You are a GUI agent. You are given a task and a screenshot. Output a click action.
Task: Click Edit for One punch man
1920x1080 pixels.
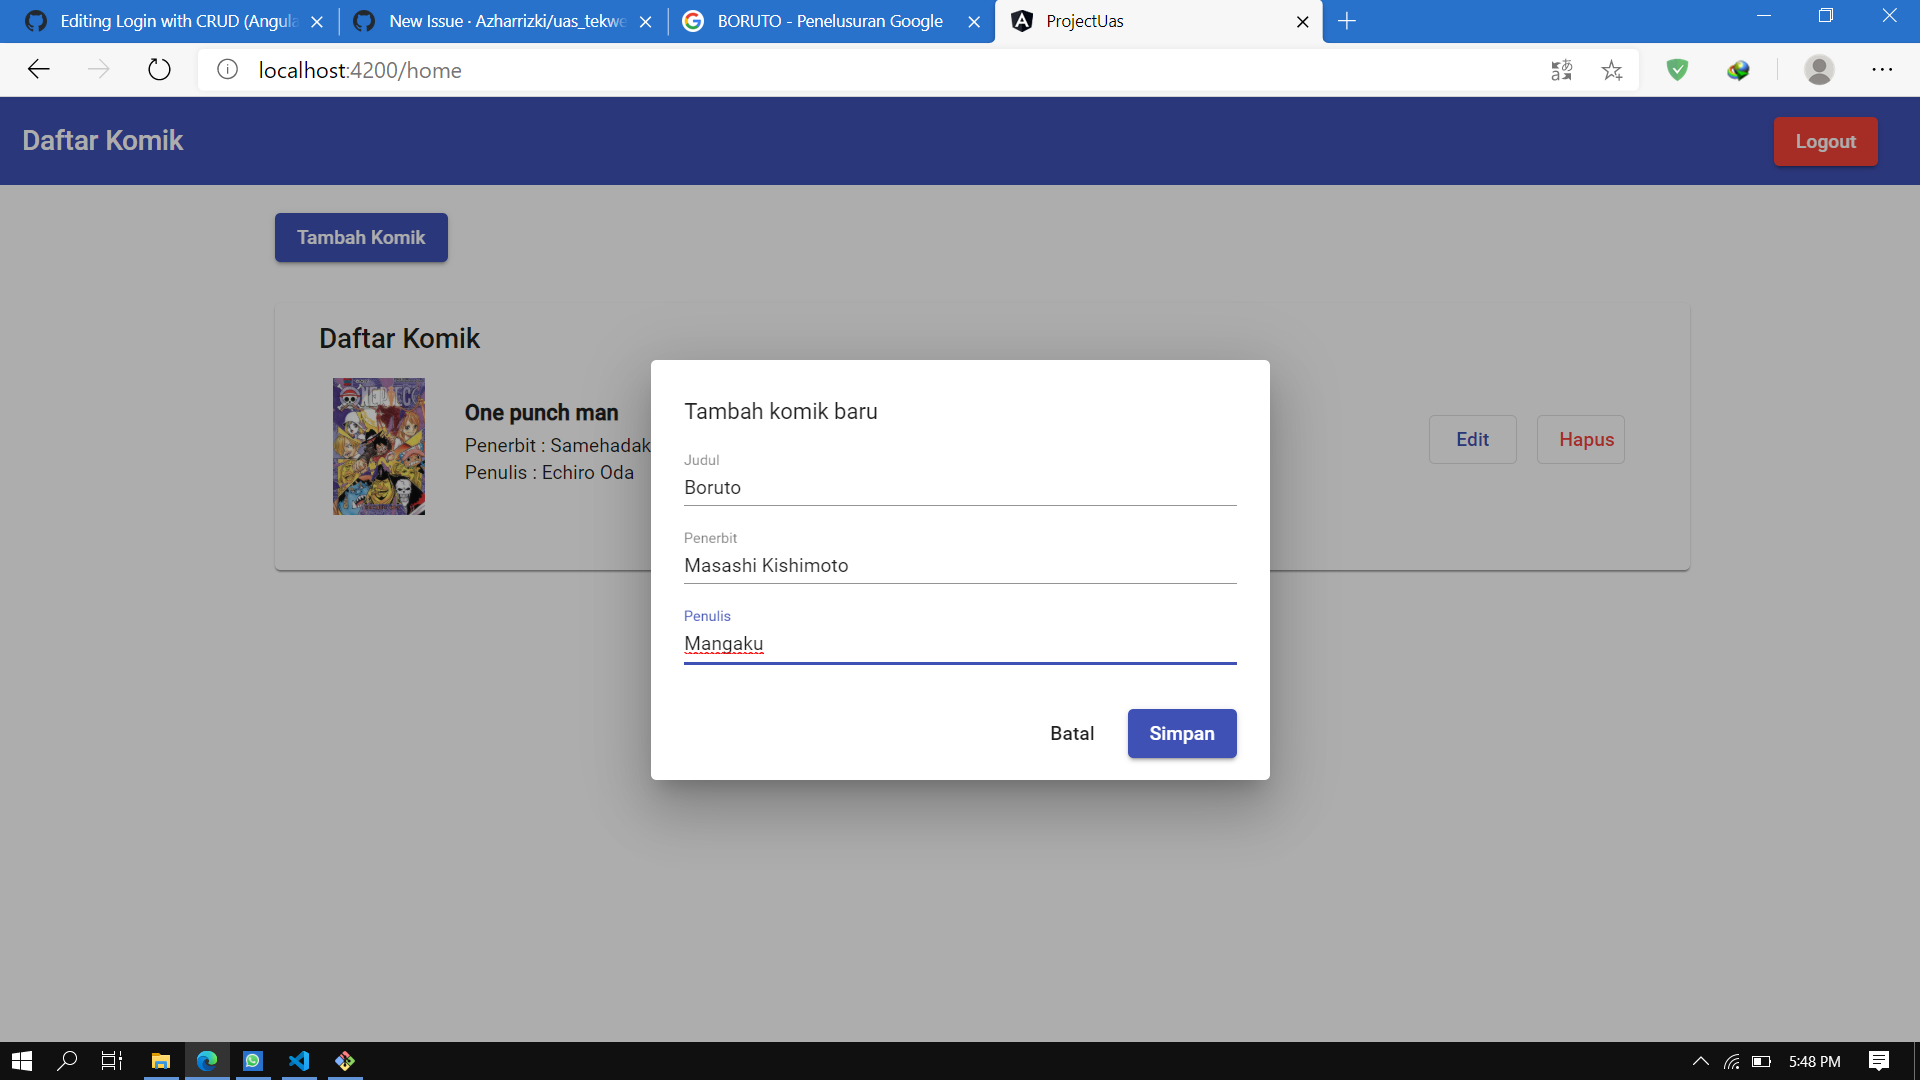tap(1472, 439)
